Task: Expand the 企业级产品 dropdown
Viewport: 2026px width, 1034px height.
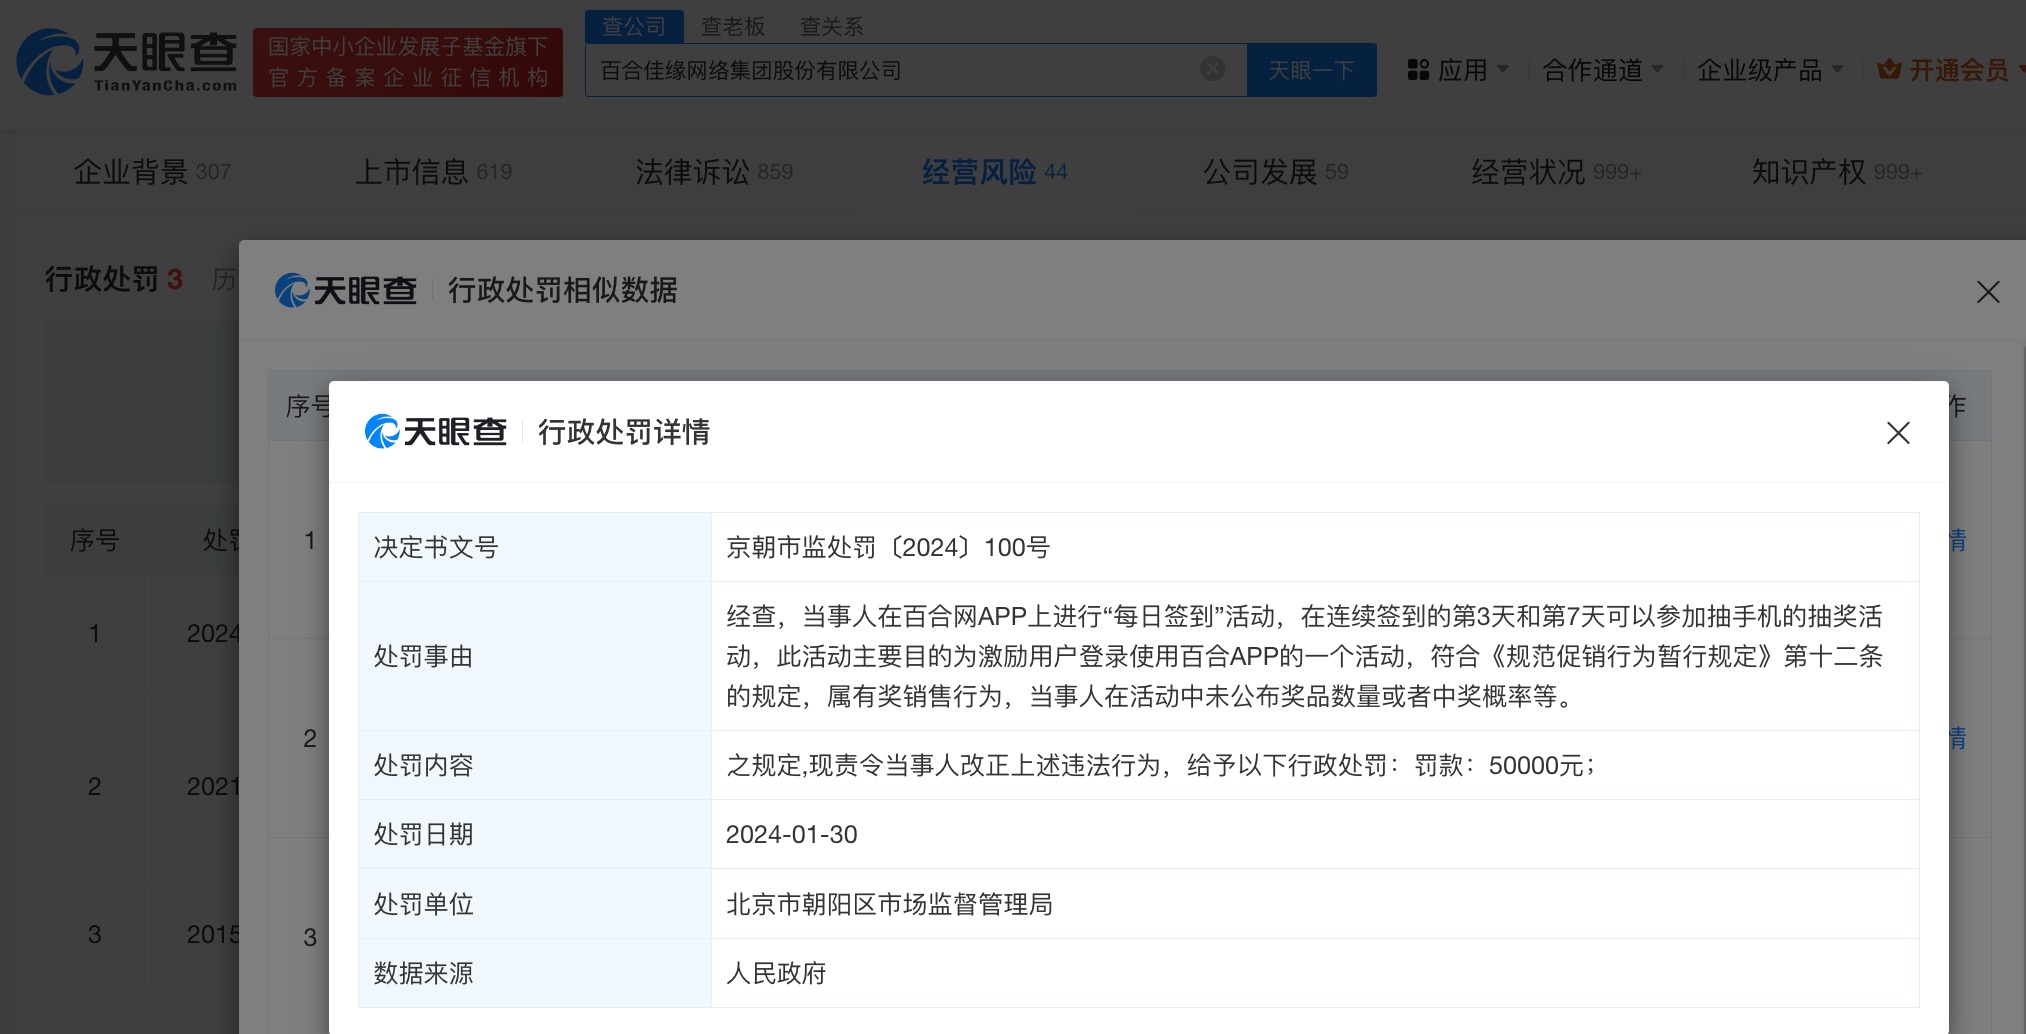Action: tap(1770, 70)
